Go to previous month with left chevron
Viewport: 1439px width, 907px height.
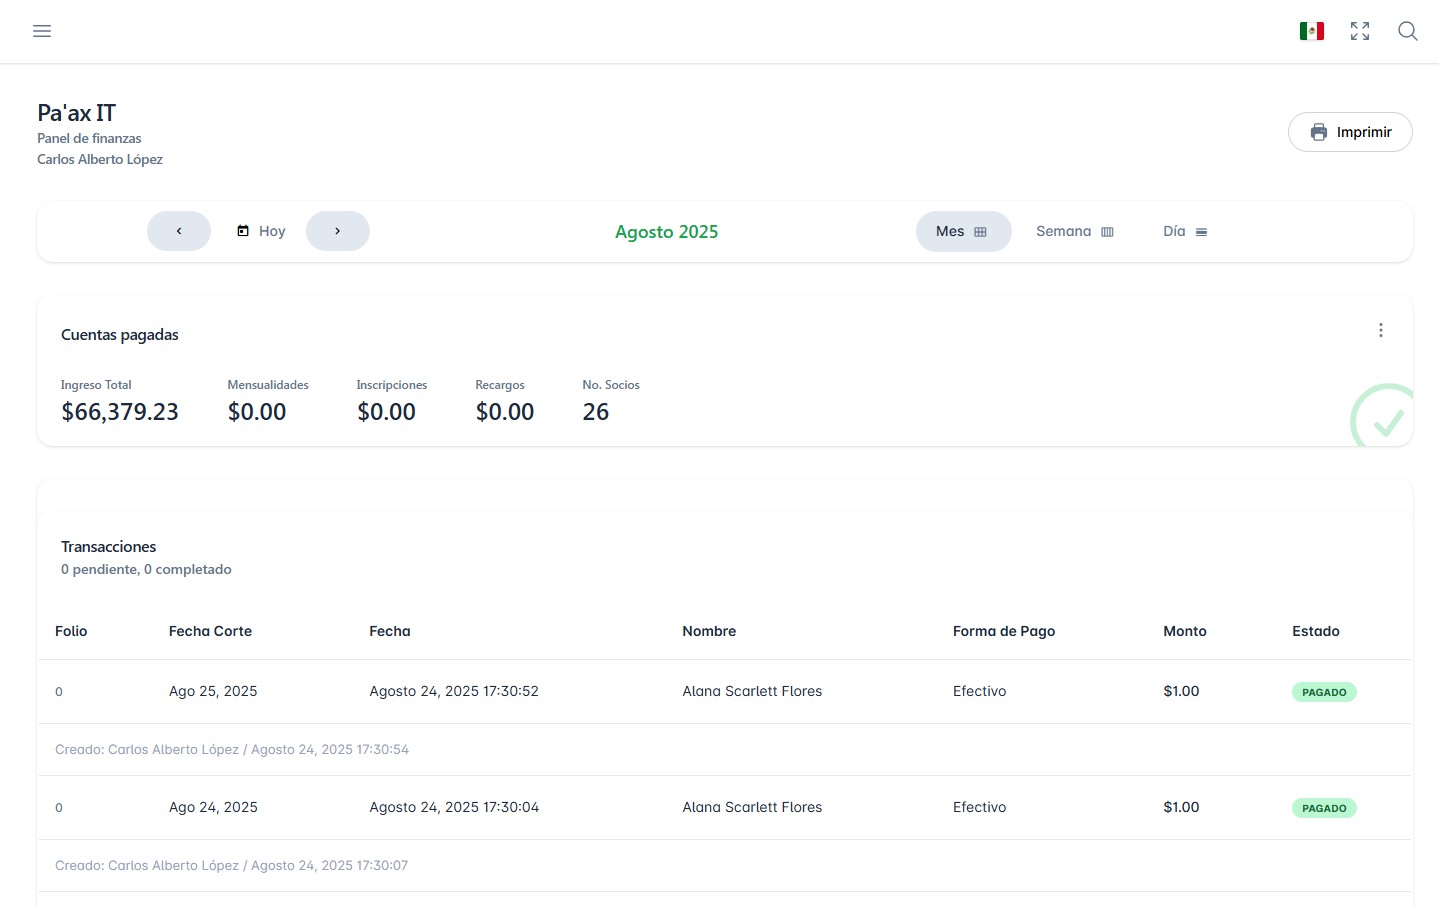(179, 231)
